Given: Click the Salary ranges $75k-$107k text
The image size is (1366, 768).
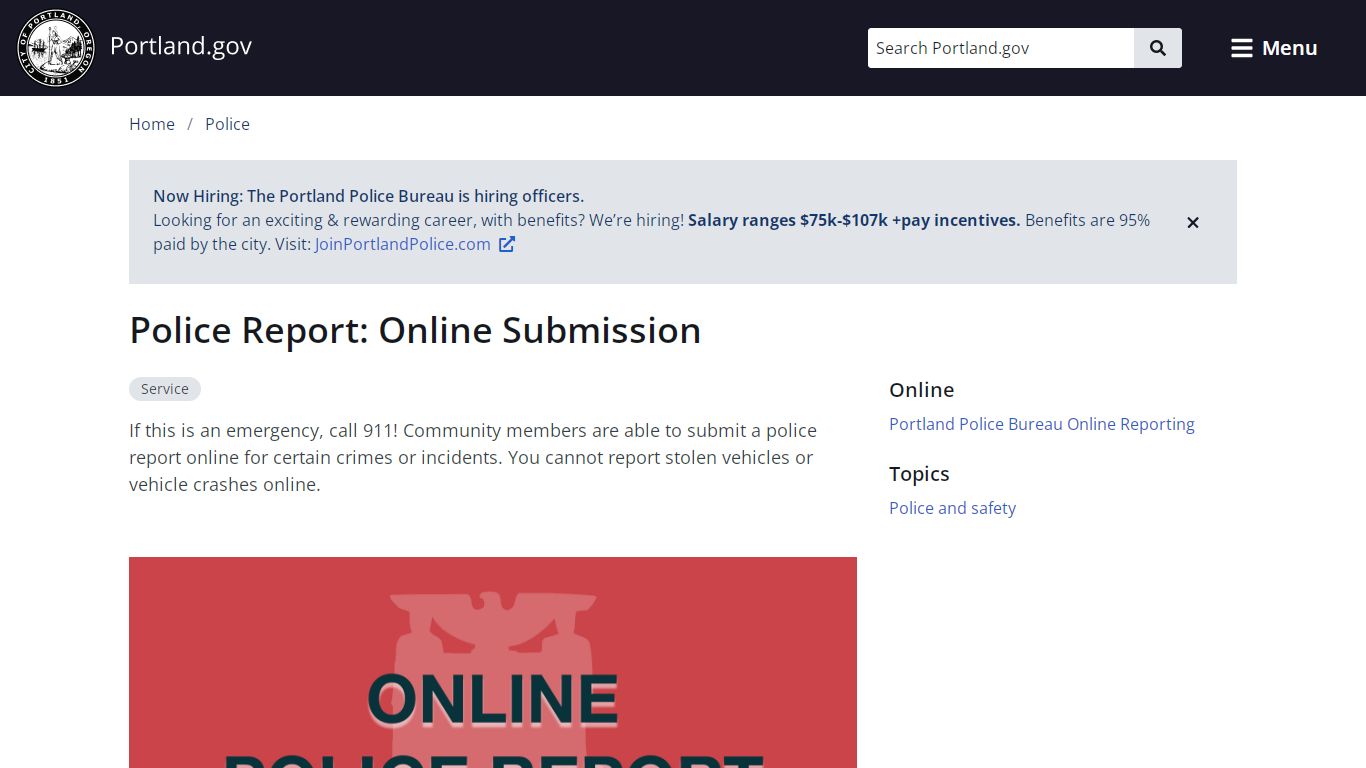Looking at the screenshot, I should click(854, 220).
